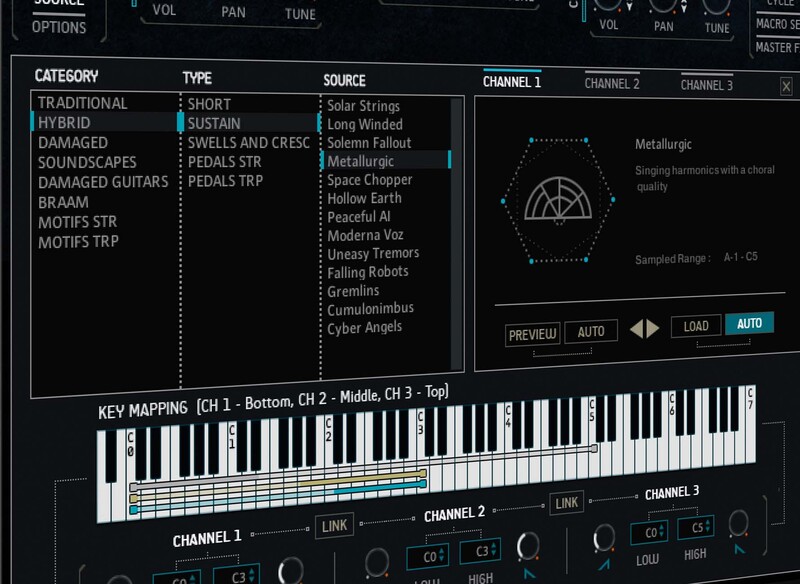800x584 pixels.
Task: Open Channel 3 HIGH note dropdown
Action: click(x=696, y=528)
